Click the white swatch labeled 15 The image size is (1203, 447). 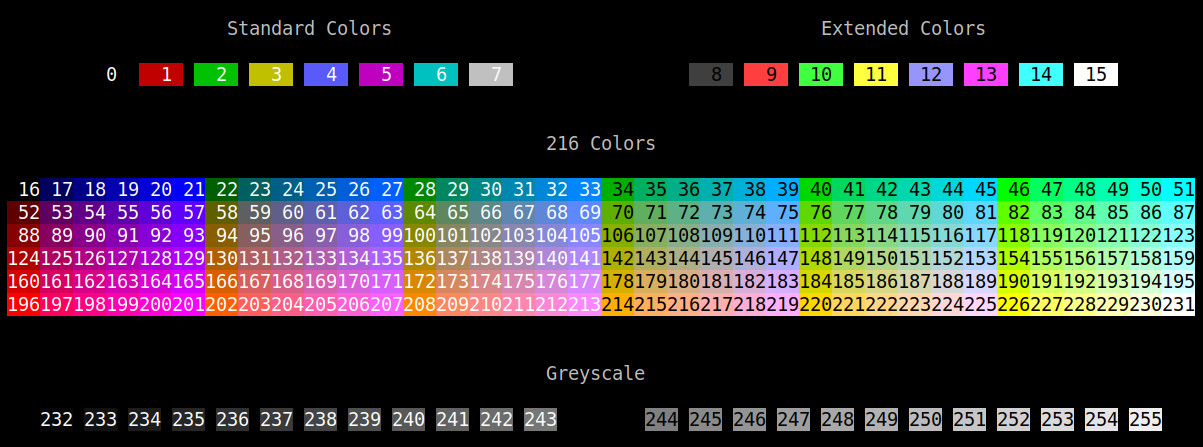(x=1096, y=74)
